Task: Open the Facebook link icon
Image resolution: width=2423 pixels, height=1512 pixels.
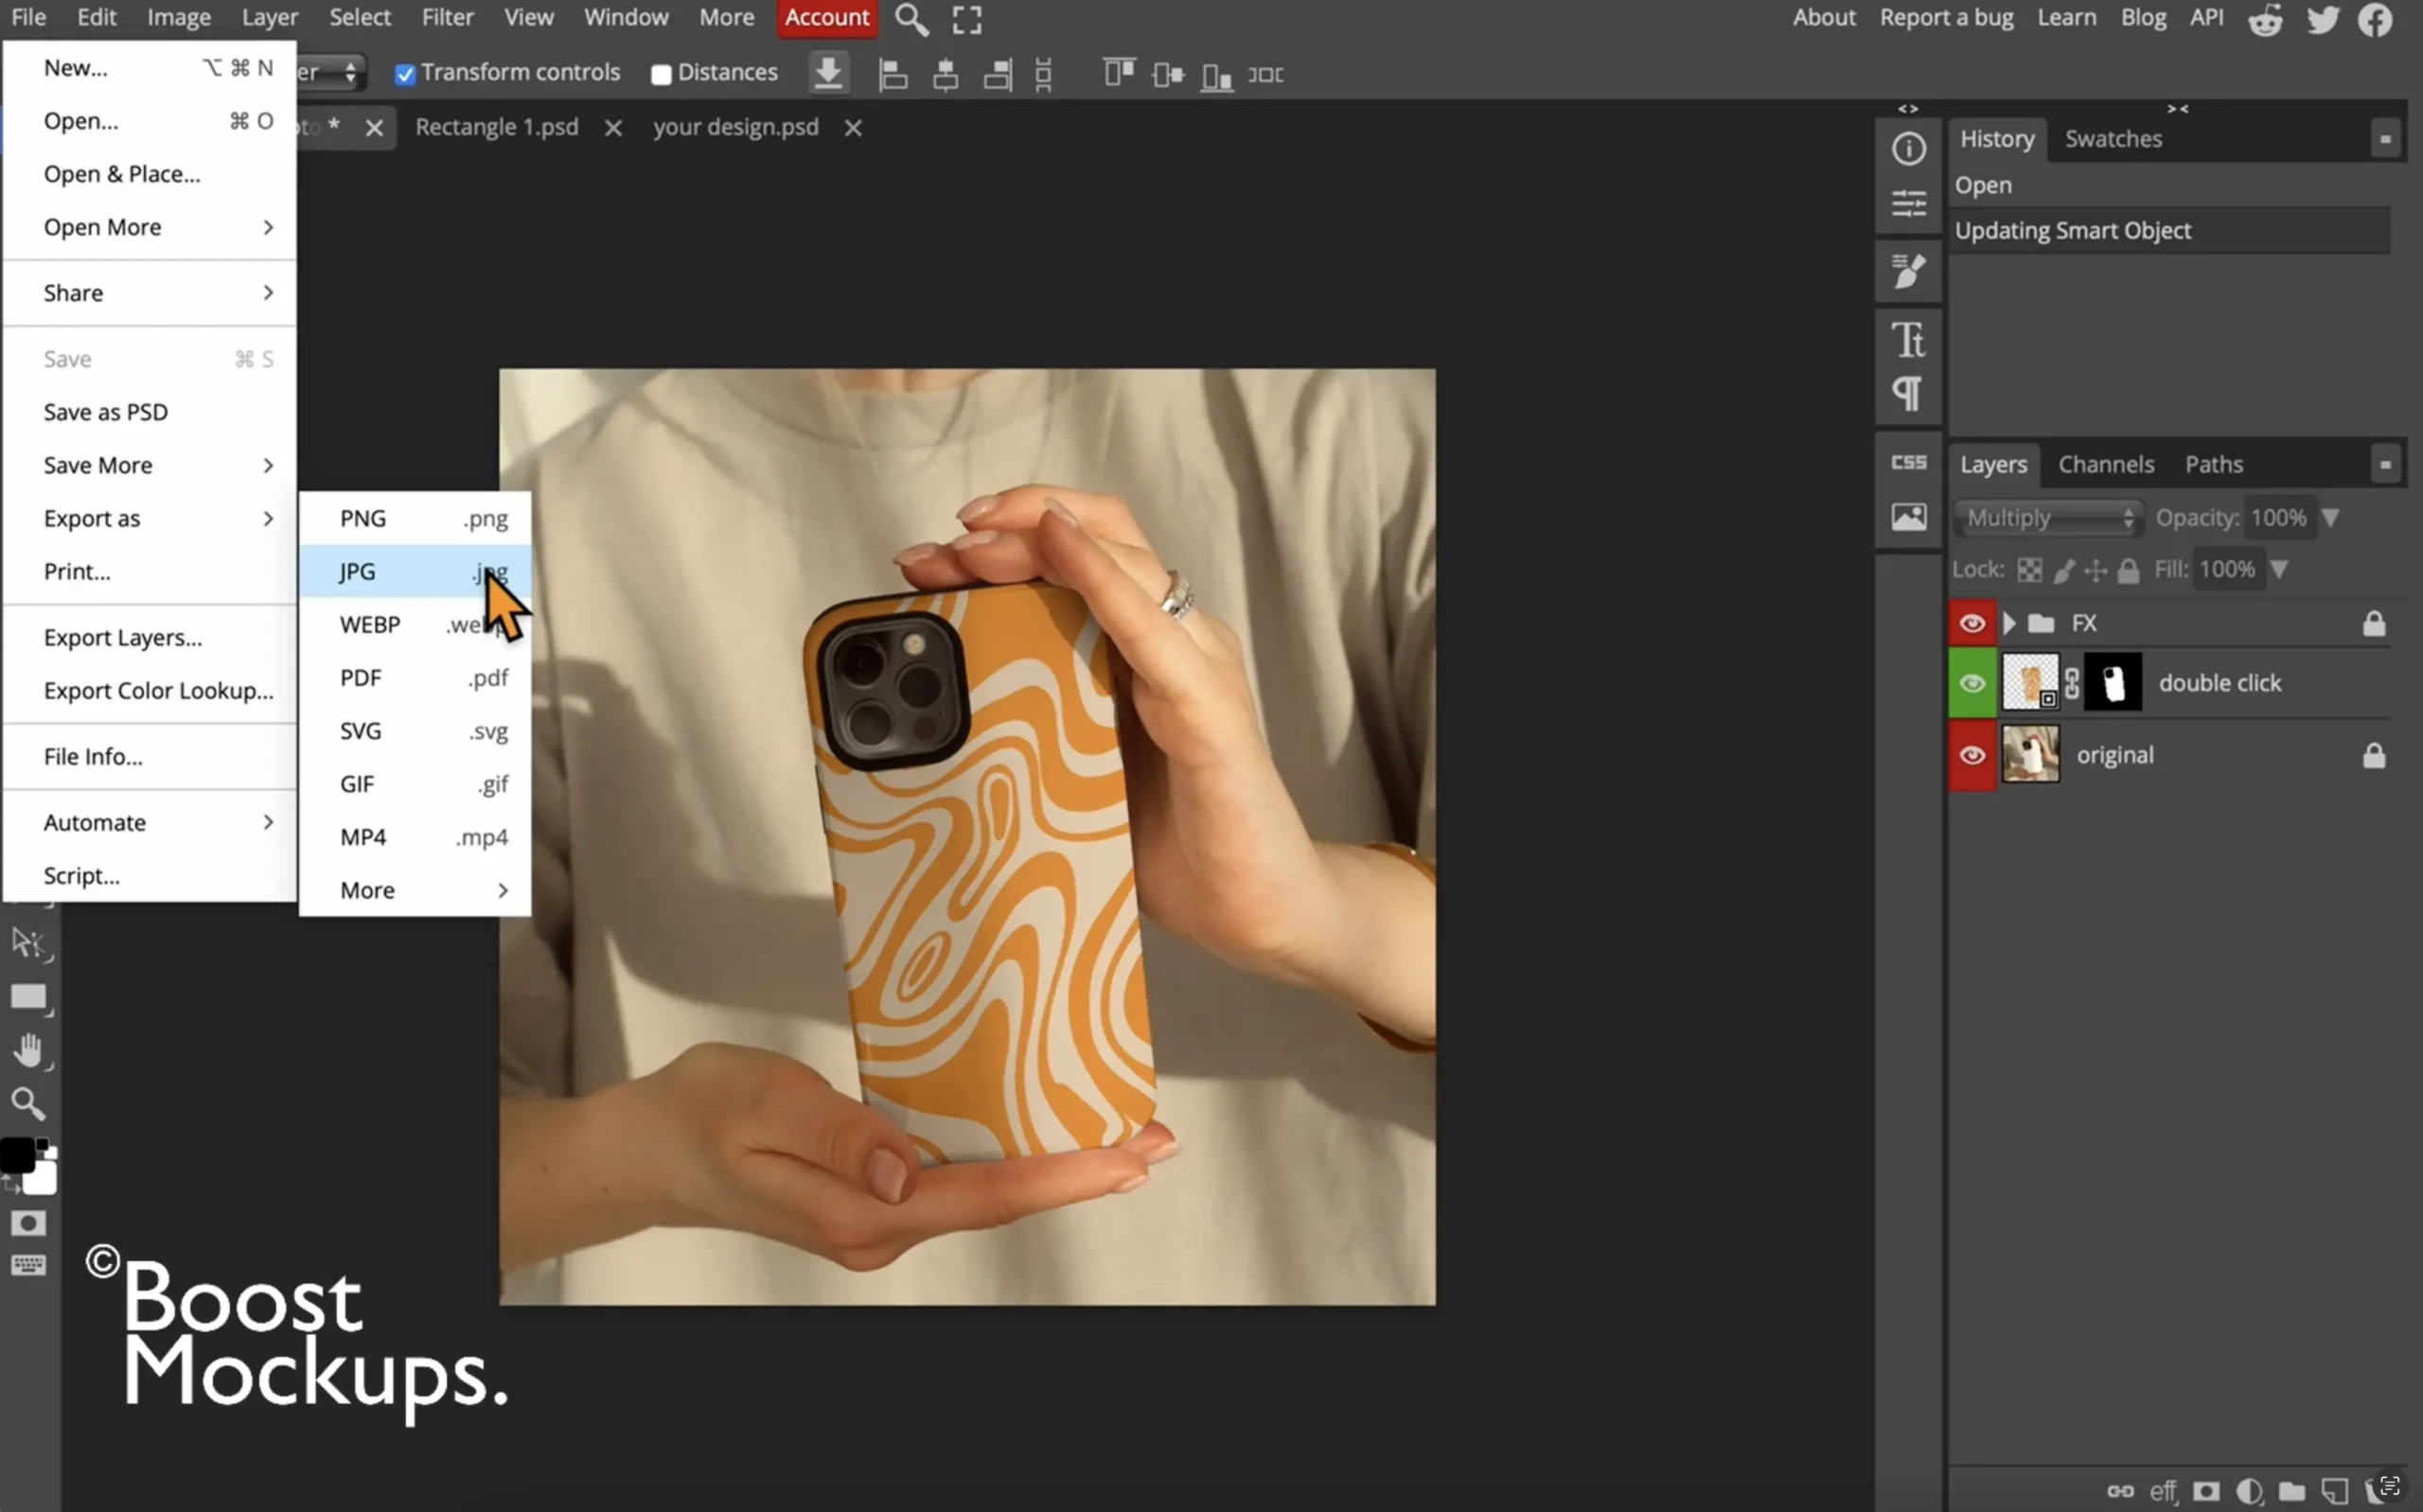Action: coord(2375,19)
